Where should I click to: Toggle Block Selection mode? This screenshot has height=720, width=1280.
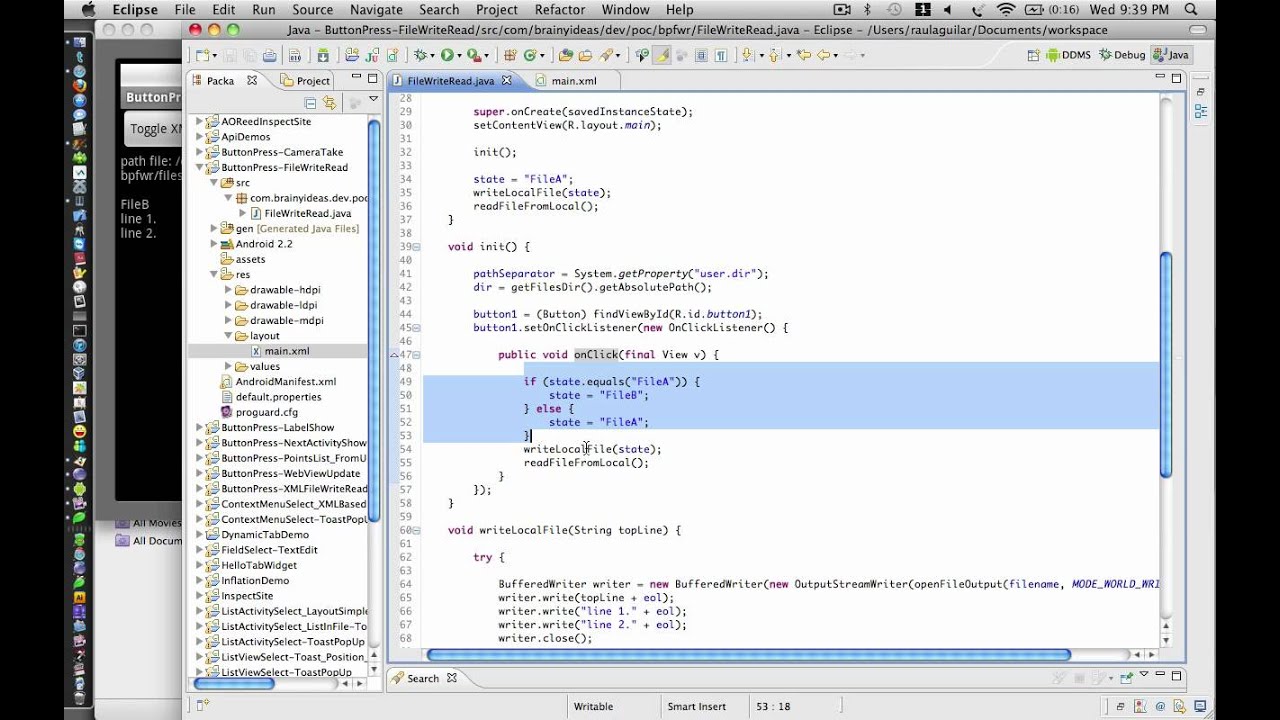click(702, 55)
